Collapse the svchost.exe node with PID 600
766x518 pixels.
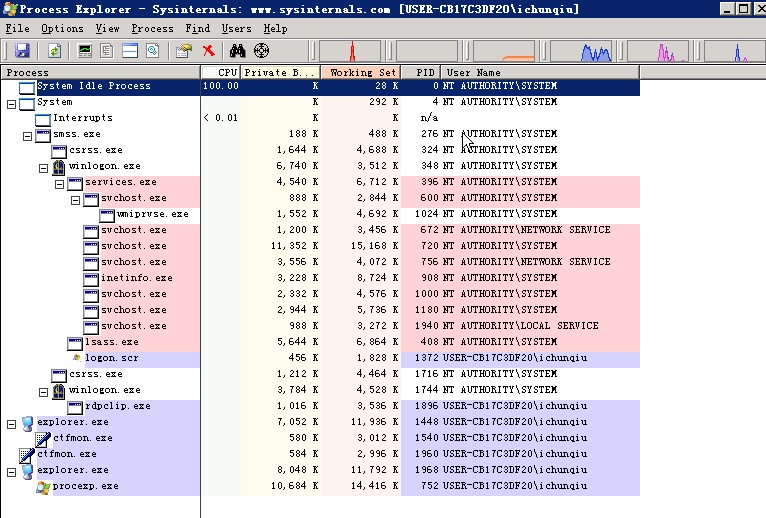click(76, 200)
